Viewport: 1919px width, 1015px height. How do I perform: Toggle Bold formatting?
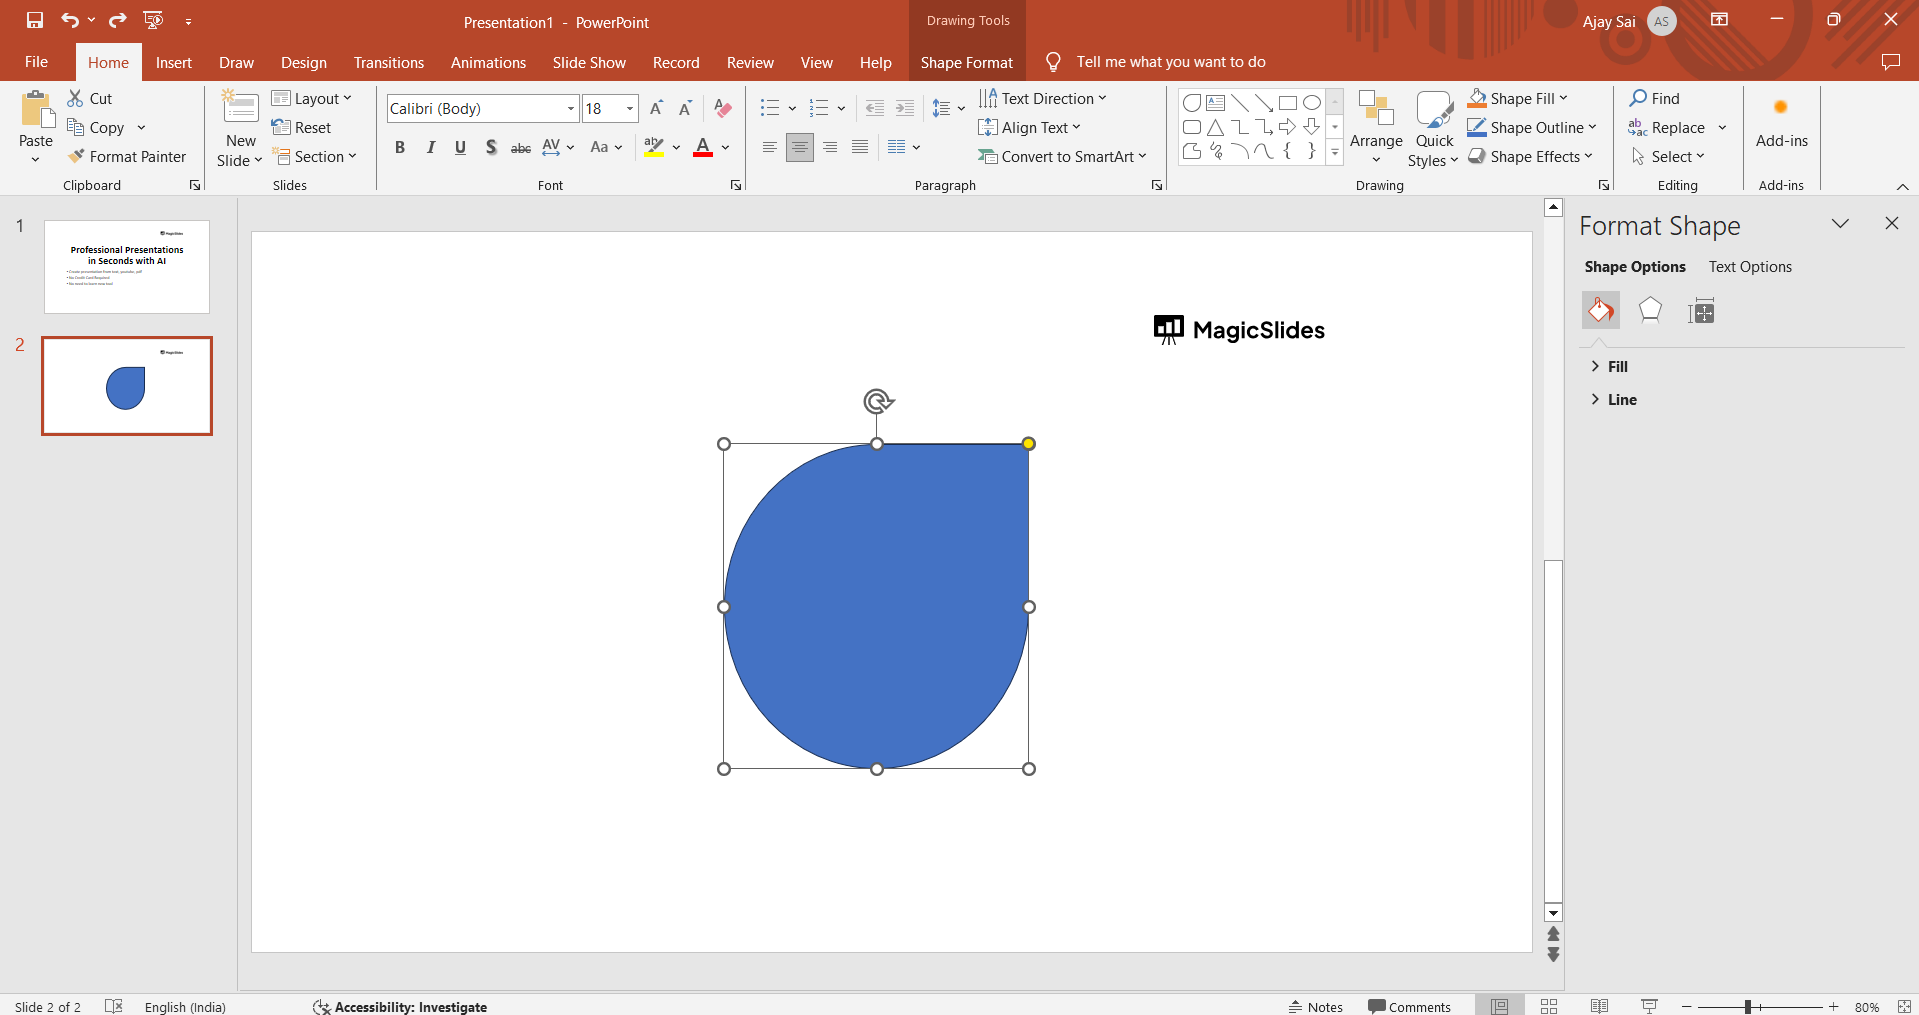tap(400, 148)
